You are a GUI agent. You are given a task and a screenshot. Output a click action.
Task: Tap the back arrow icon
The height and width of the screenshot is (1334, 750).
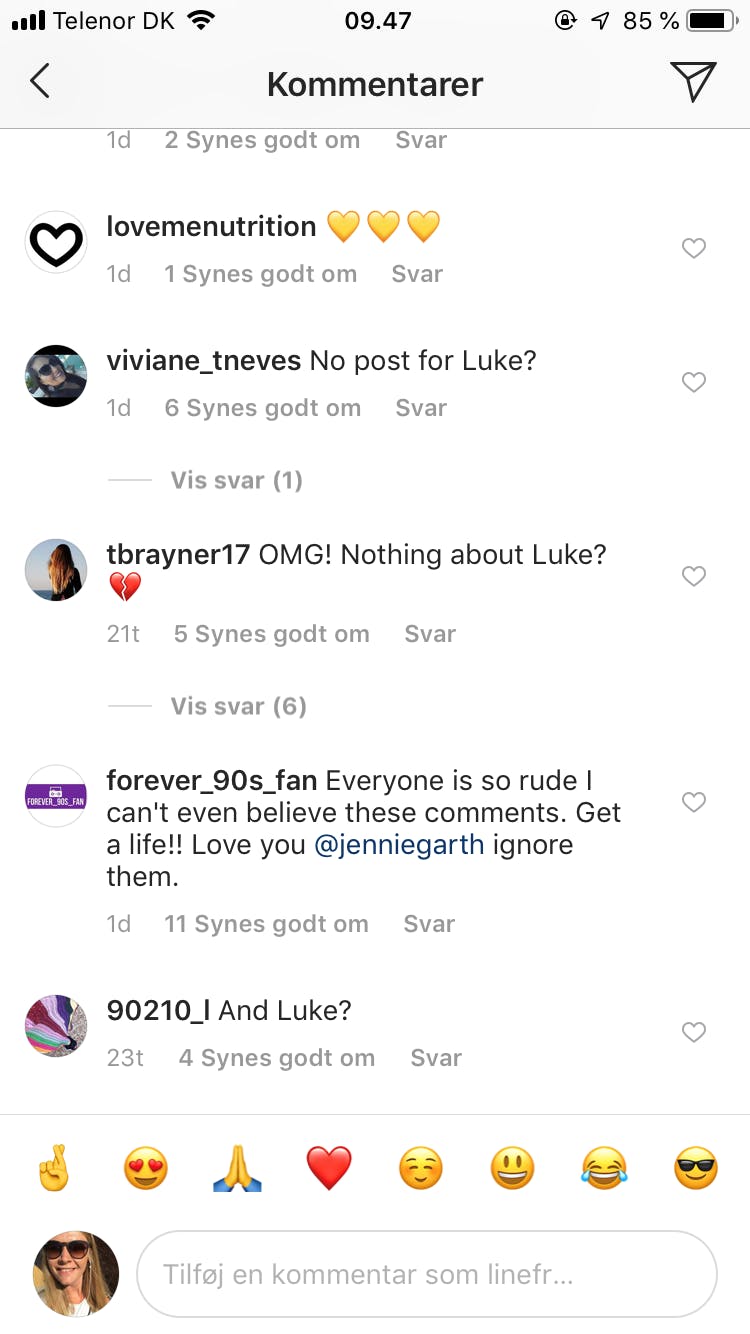point(40,82)
